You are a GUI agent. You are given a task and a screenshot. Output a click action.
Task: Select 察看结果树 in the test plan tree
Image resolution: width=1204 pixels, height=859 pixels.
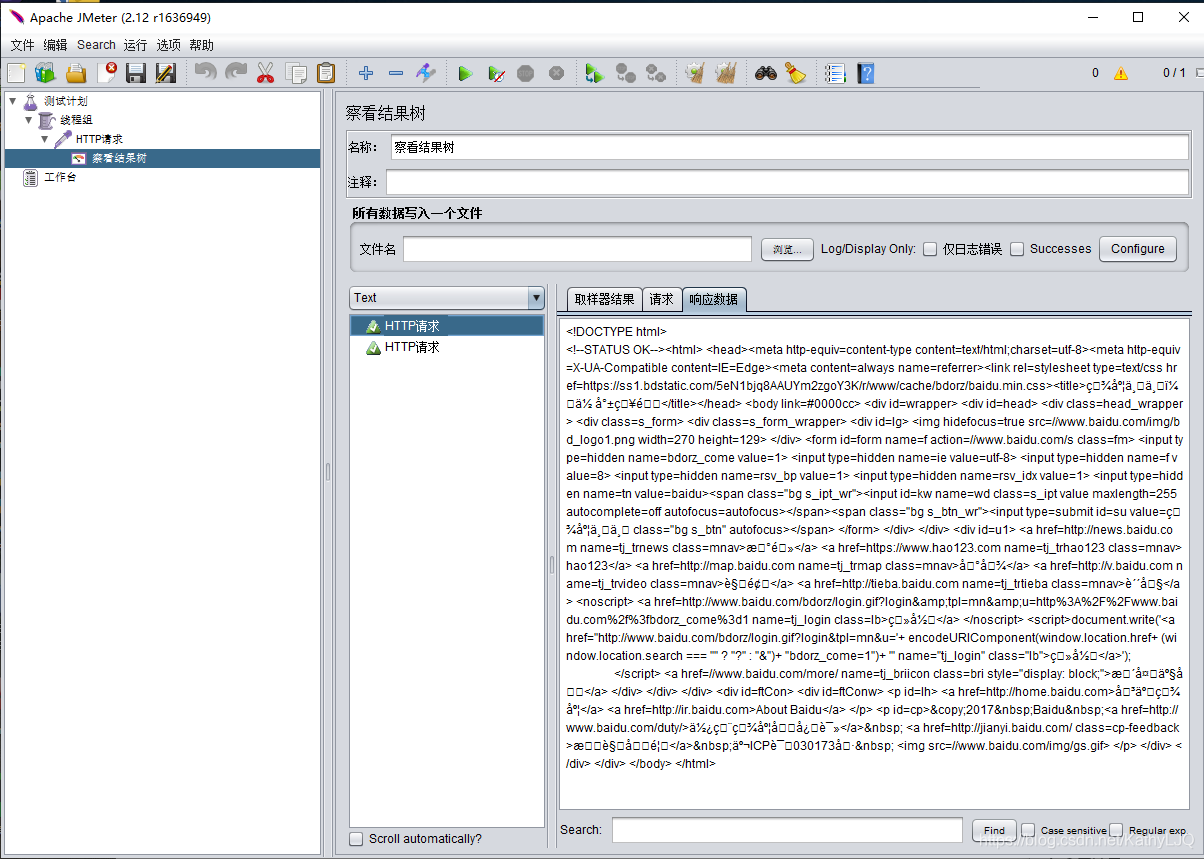tap(120, 158)
